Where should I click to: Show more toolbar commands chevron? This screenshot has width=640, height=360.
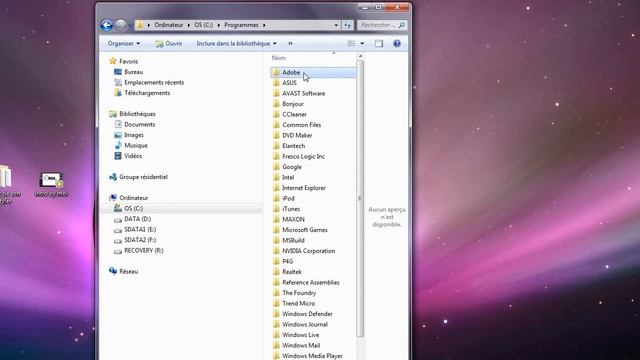coord(290,43)
